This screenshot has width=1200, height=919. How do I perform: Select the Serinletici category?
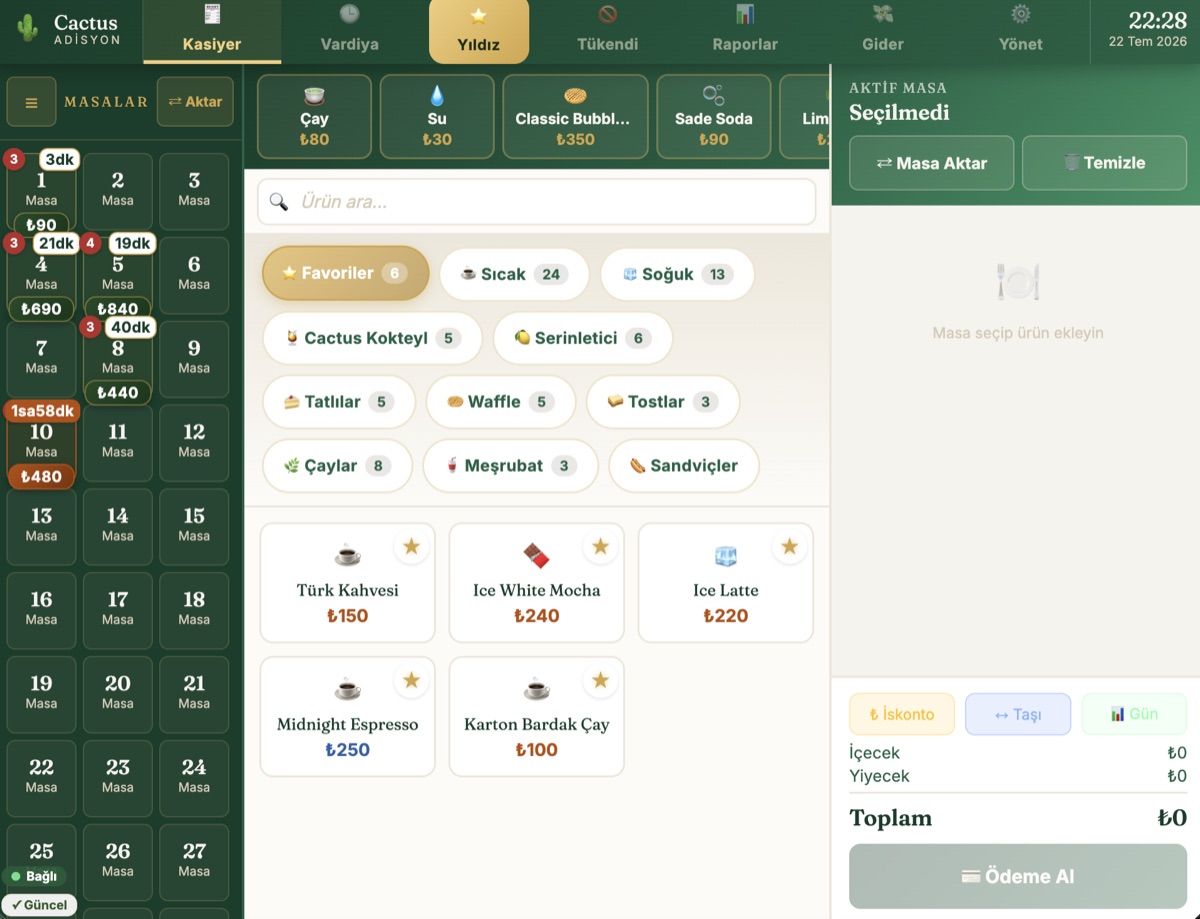click(582, 338)
